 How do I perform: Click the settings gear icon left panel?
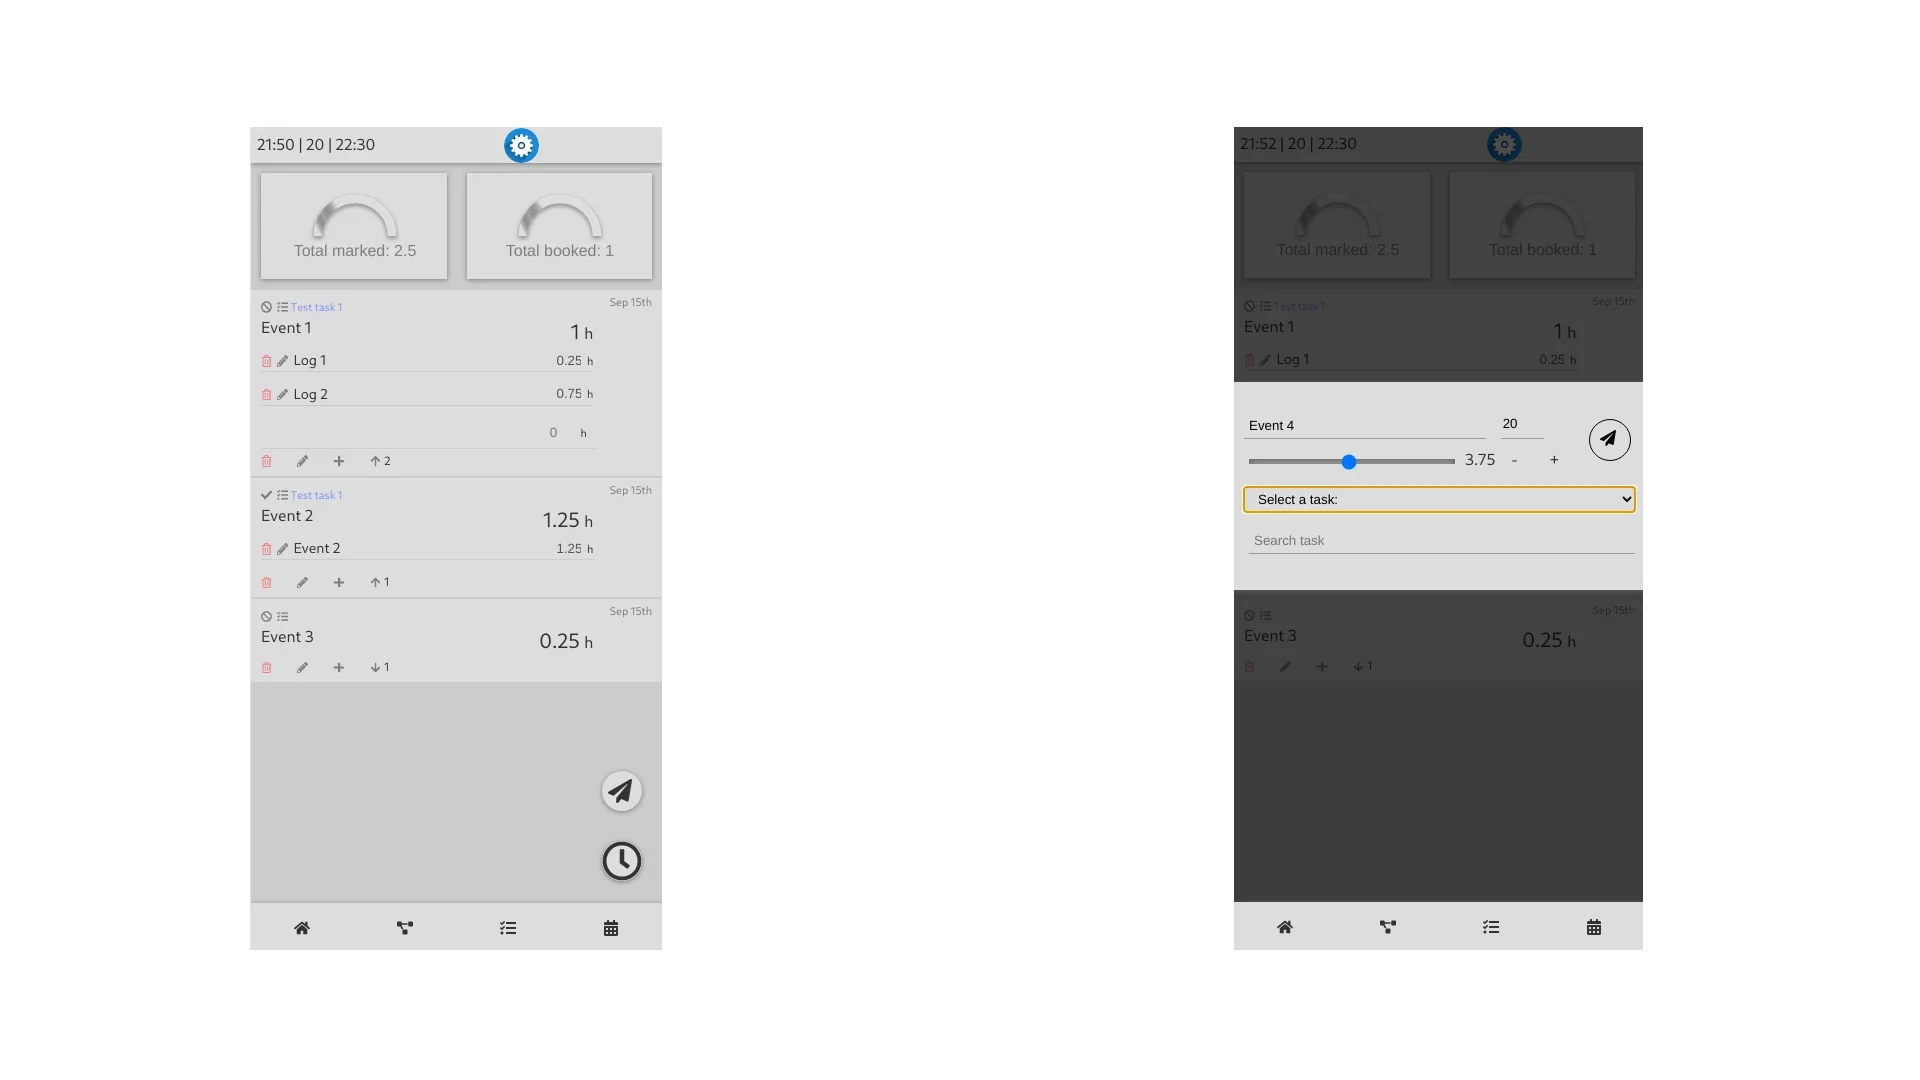[x=521, y=145]
